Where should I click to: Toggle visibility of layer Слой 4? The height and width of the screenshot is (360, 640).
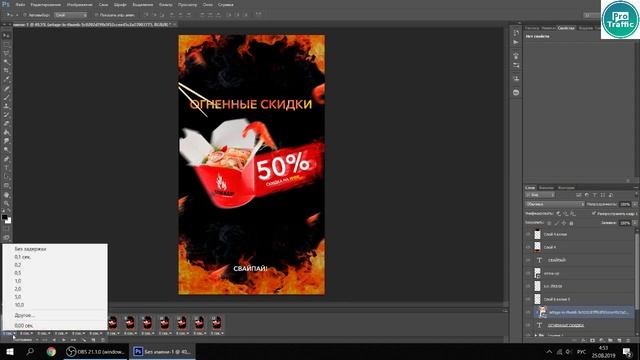click(x=528, y=247)
